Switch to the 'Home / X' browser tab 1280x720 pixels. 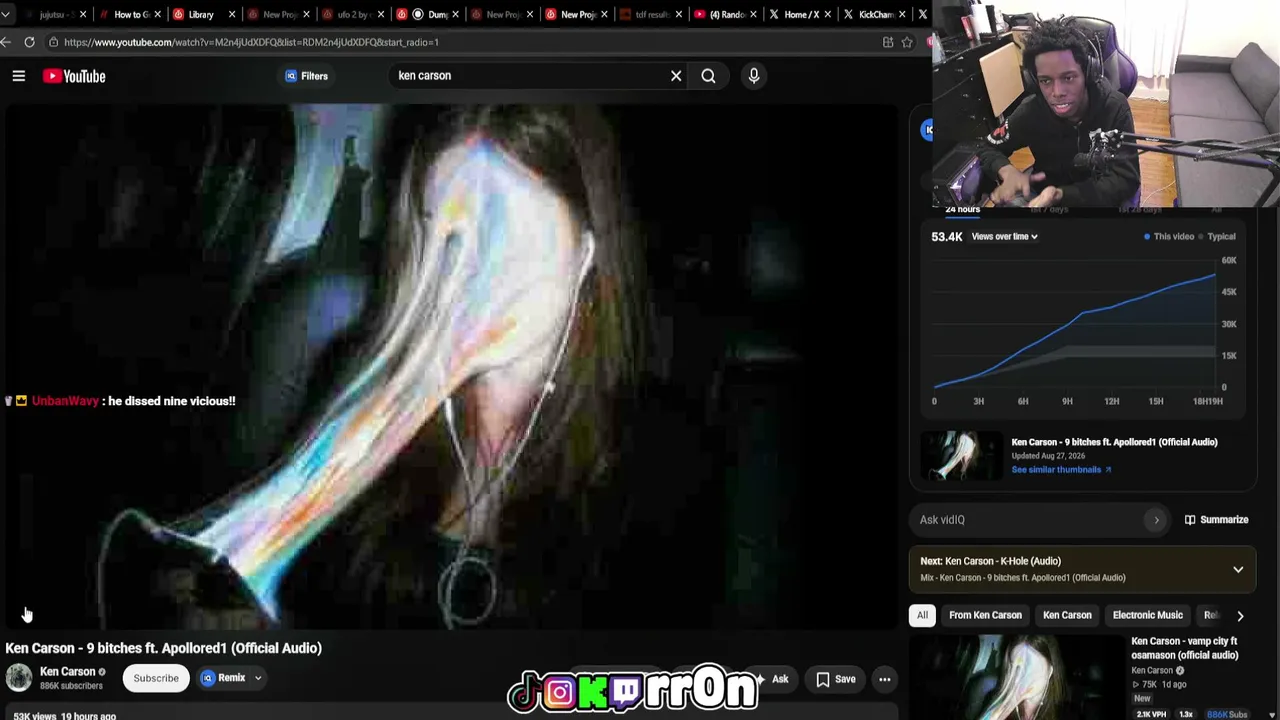coord(800,14)
